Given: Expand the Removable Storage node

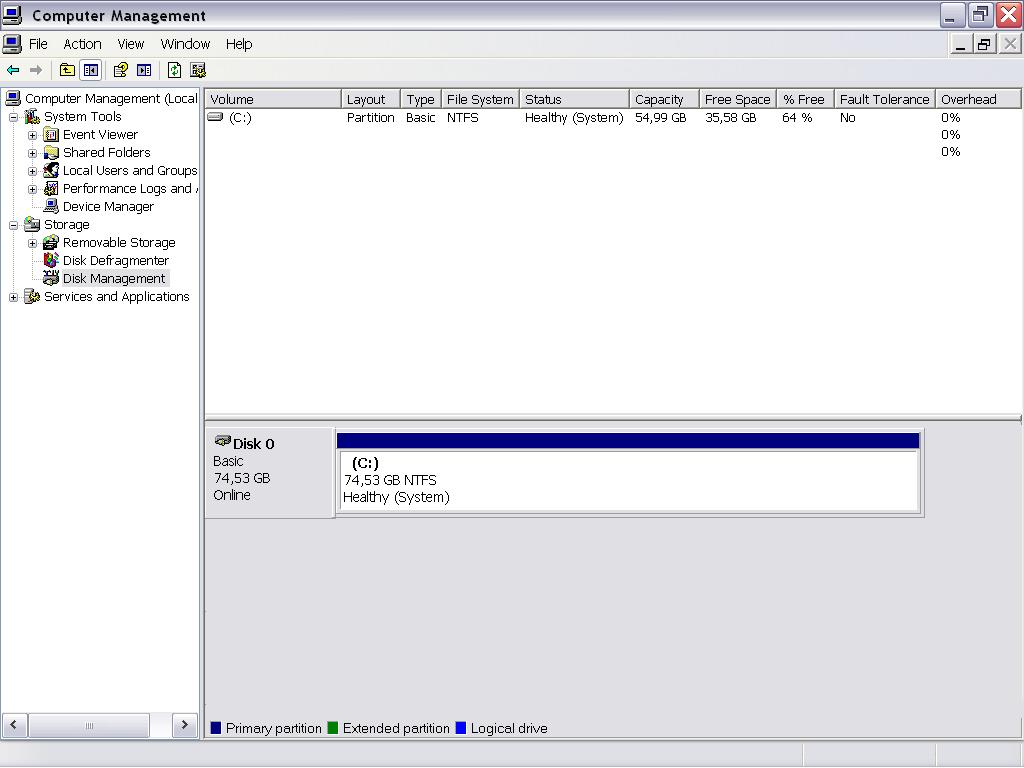Looking at the screenshot, I should 32,243.
